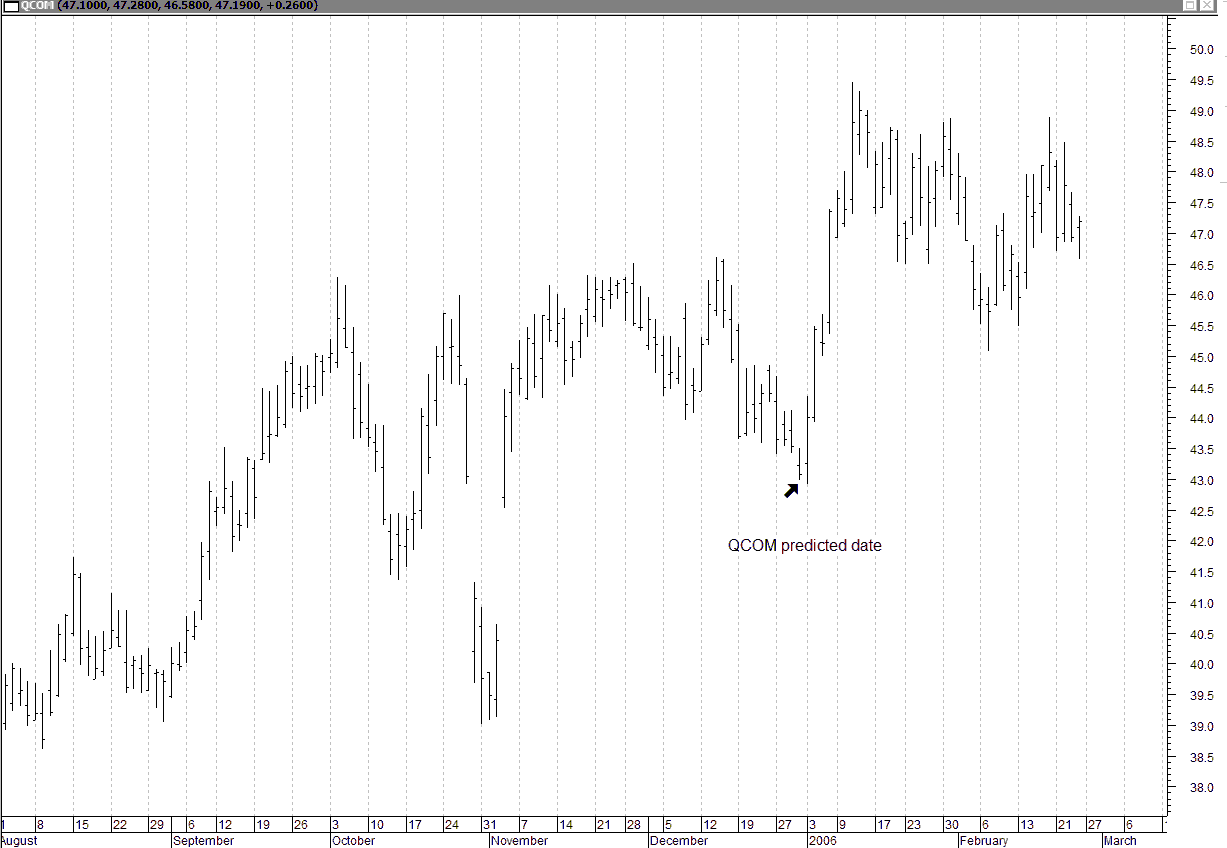Viewport: 1227px width, 848px height.
Task: Click the date label 7 in November
Action: point(524,825)
